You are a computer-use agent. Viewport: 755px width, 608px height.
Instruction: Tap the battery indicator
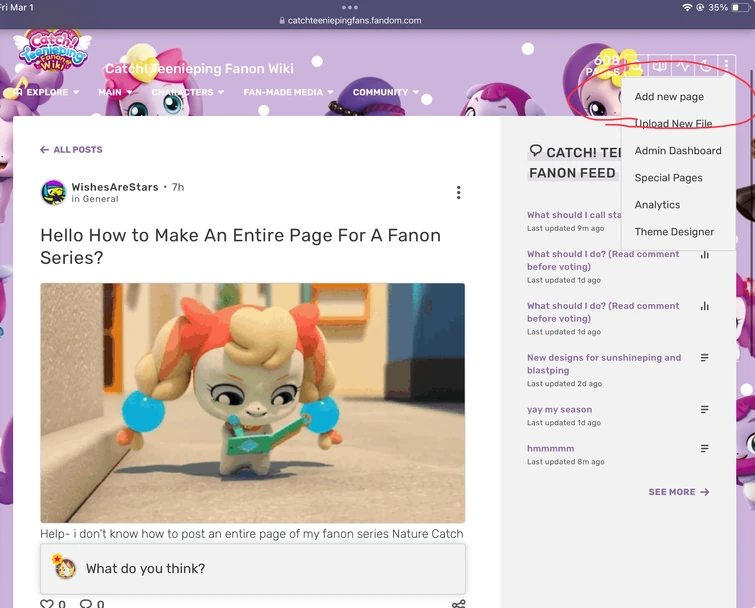(x=741, y=7)
